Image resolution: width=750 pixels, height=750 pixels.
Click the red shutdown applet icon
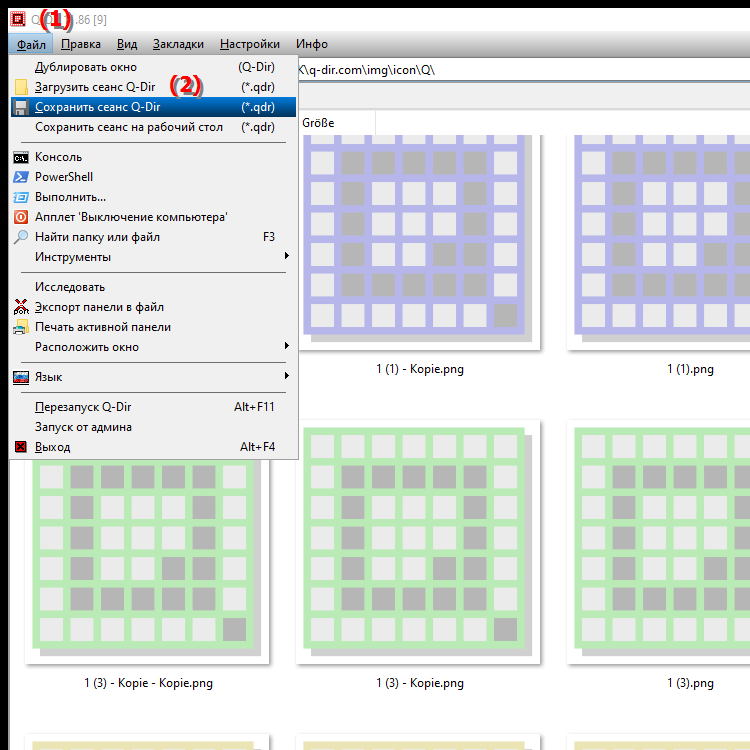pos(21,217)
